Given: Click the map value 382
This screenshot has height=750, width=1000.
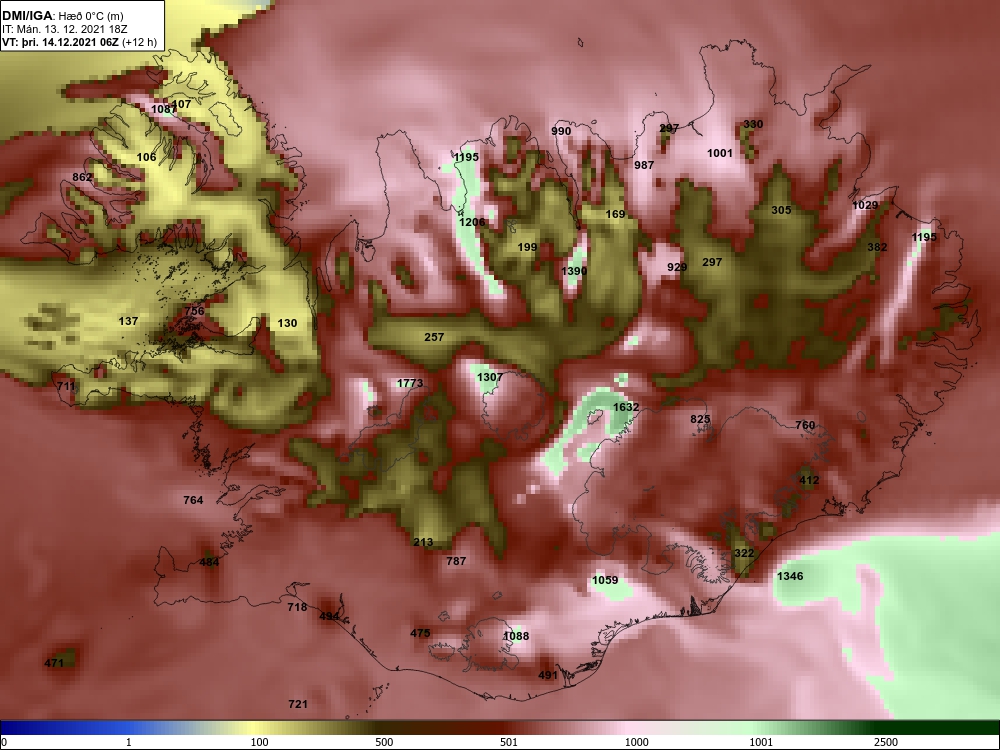Looking at the screenshot, I should (878, 247).
